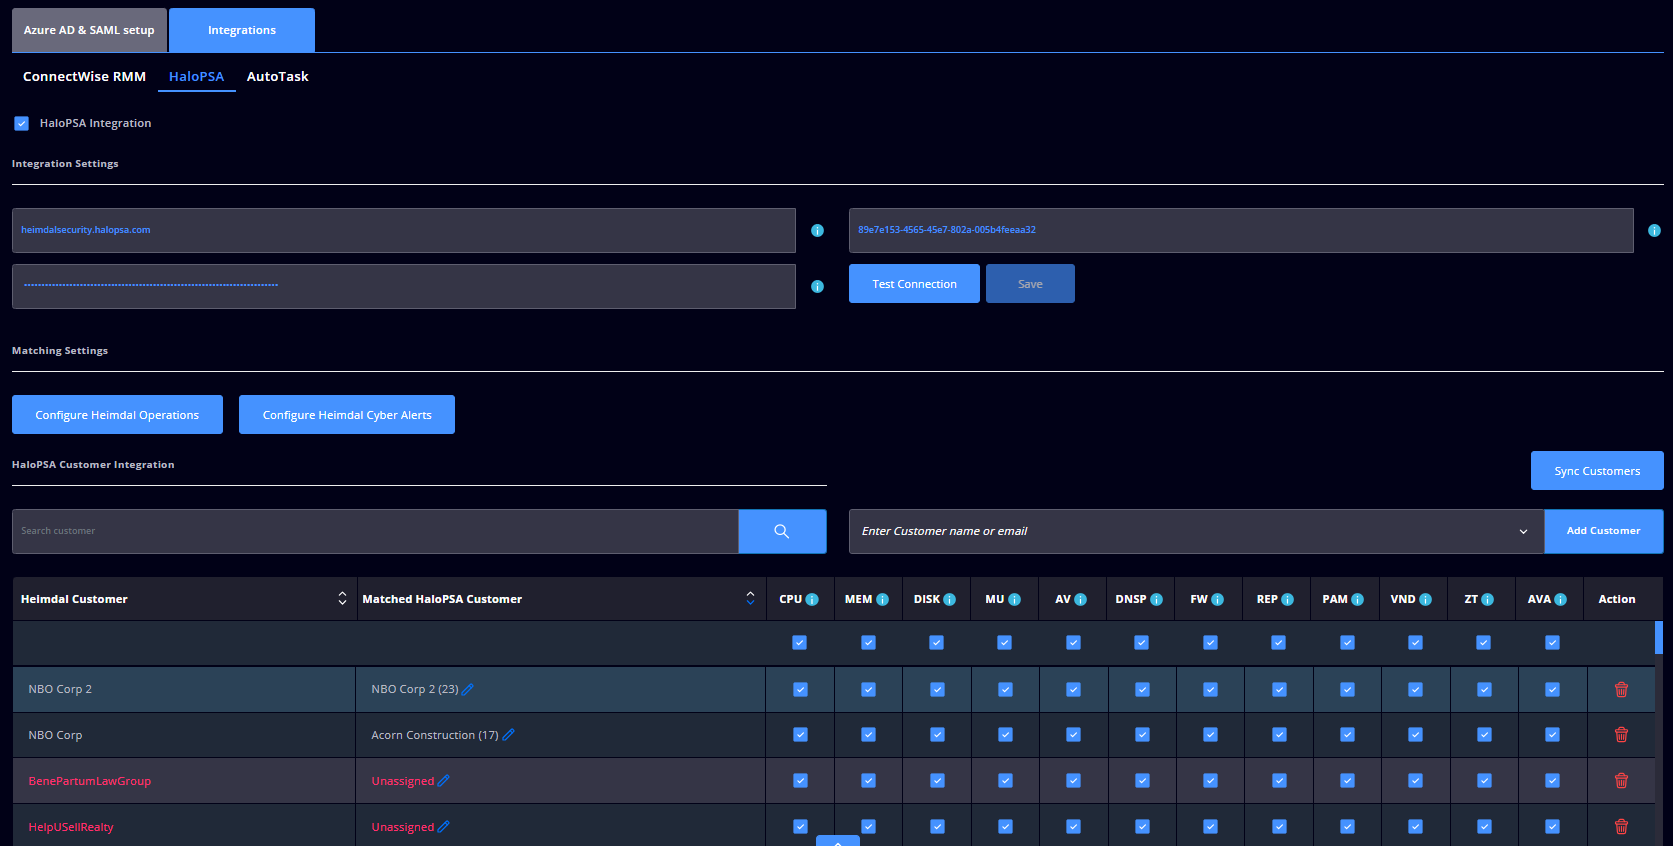Image resolution: width=1673 pixels, height=846 pixels.
Task: Show info icon beside the password field
Action: pyautogui.click(x=817, y=287)
